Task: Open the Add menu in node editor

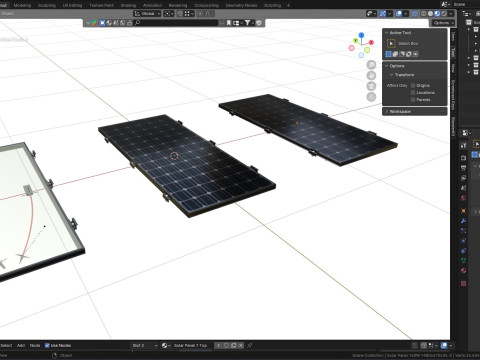Action: point(21,345)
